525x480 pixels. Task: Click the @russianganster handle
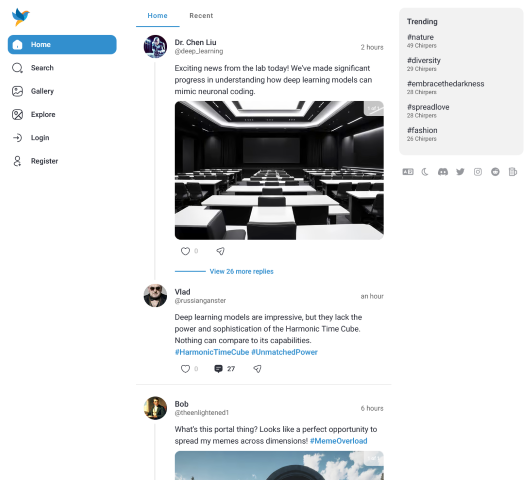(200, 301)
